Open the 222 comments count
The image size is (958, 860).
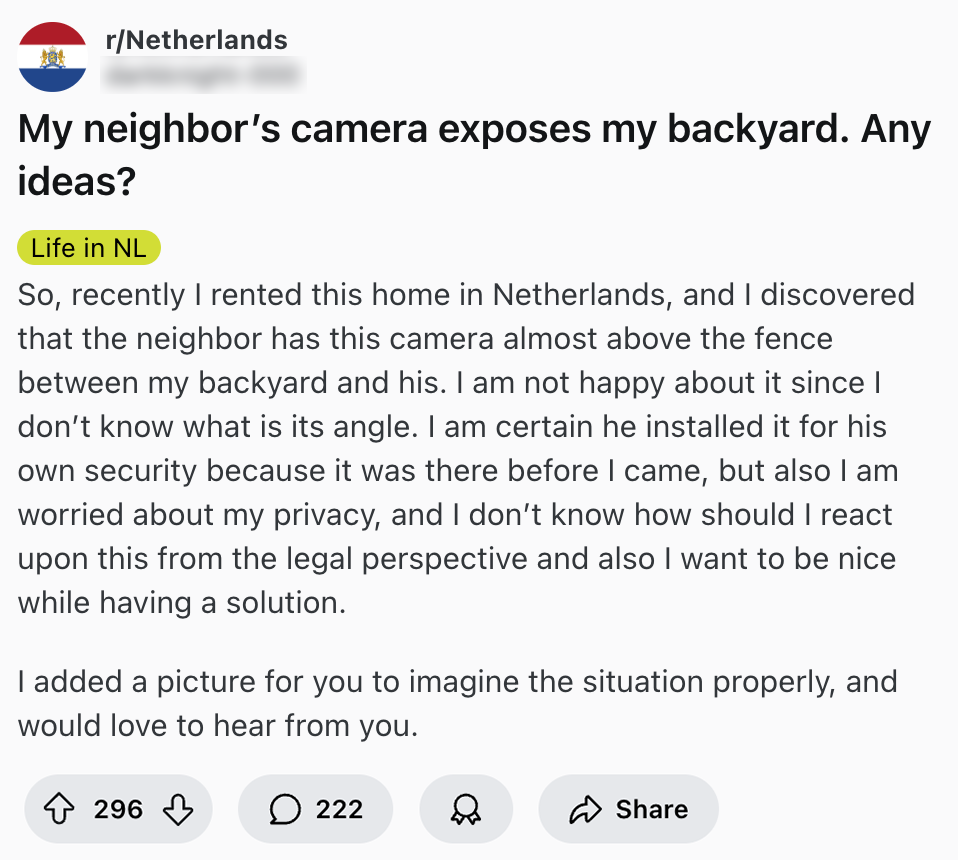pyautogui.click(x=339, y=809)
